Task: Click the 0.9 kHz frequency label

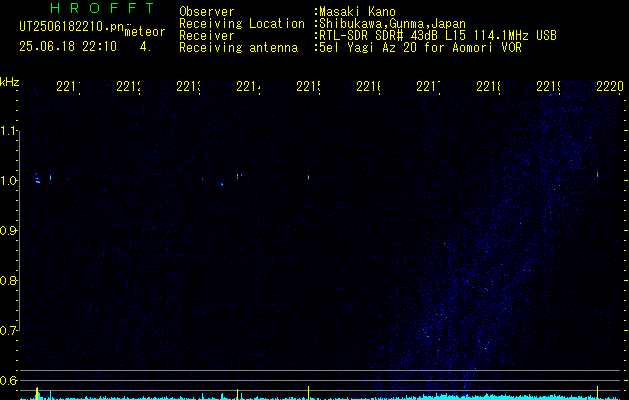Action: coord(9,230)
